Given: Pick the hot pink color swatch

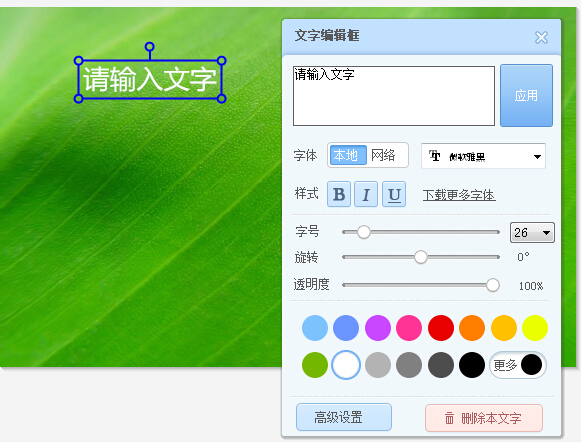Looking at the screenshot, I should pyautogui.click(x=409, y=328).
